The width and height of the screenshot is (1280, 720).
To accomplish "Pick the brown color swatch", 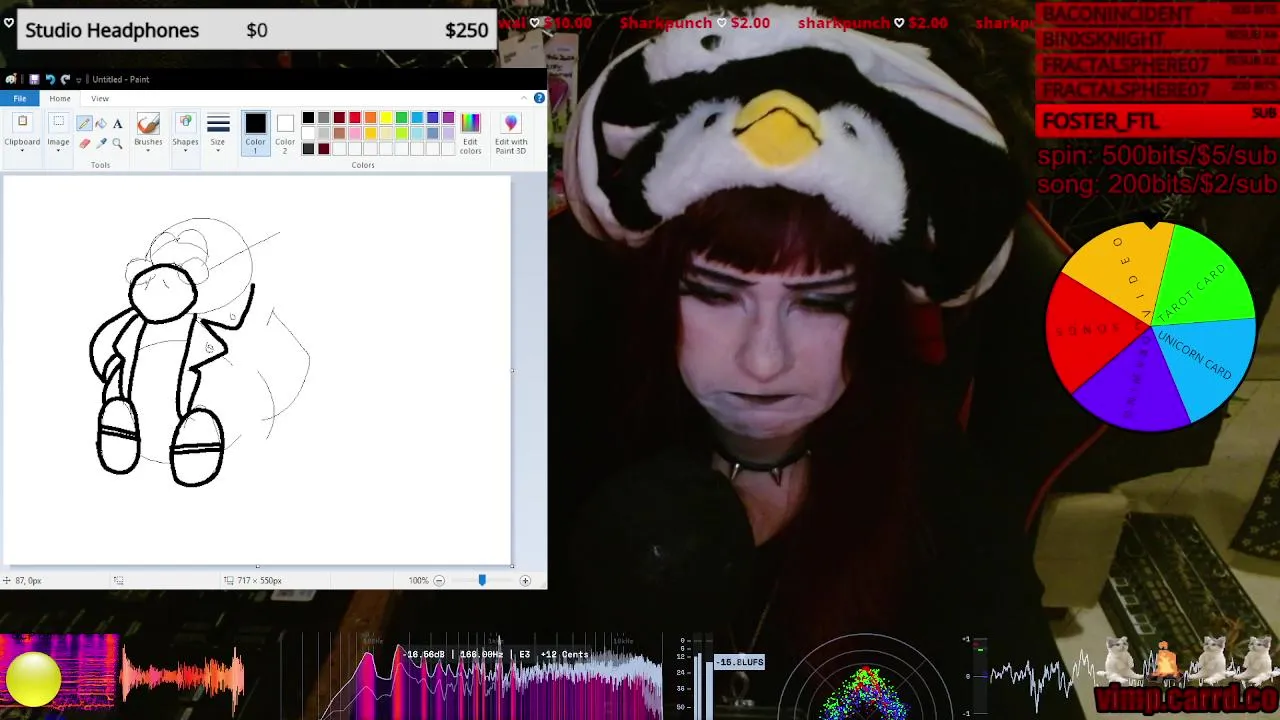I will 339,133.
